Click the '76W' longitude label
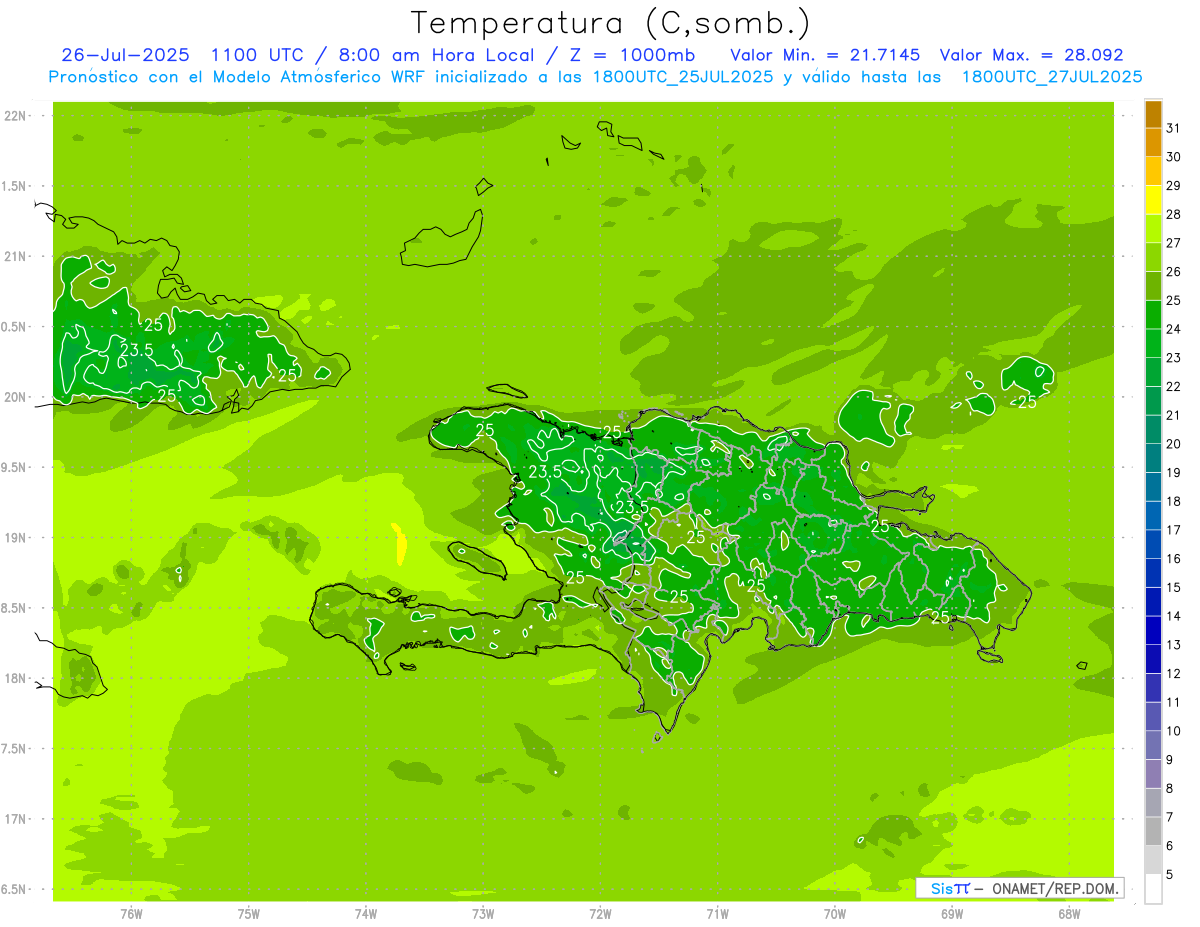The height and width of the screenshot is (927, 1200). pyautogui.click(x=131, y=913)
